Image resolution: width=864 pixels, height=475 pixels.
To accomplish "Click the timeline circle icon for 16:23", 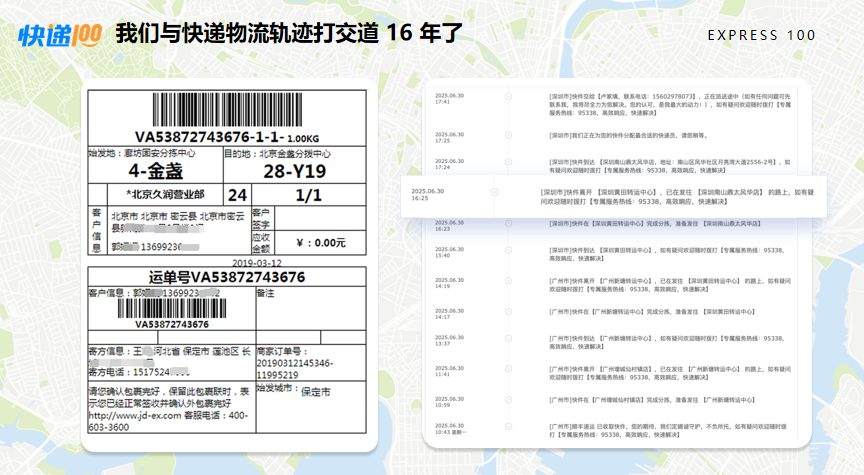I will point(509,223).
